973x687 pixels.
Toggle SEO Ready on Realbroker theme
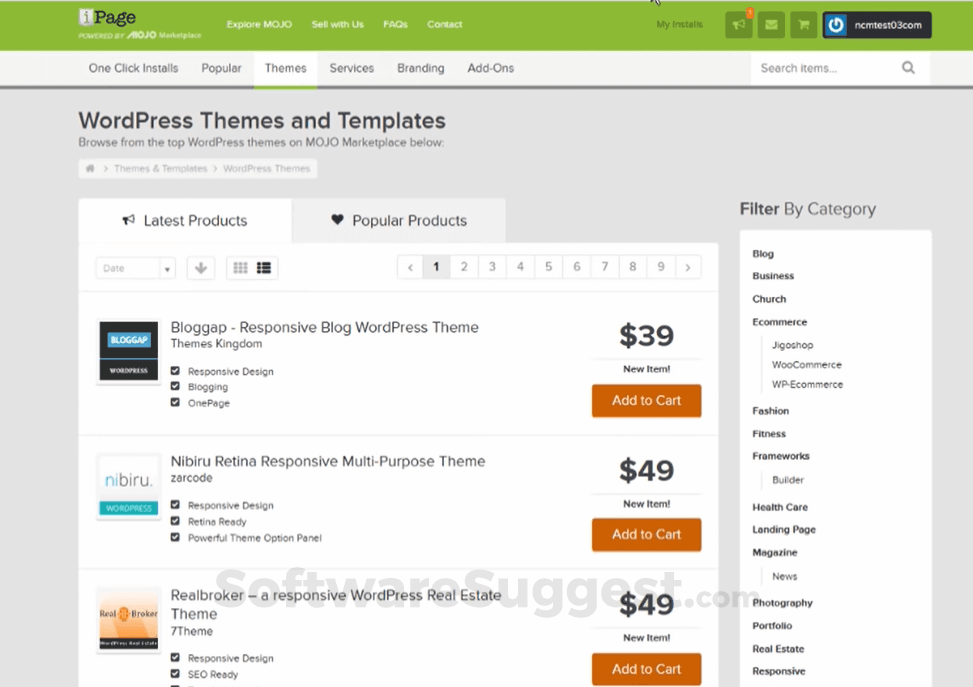[x=174, y=674]
